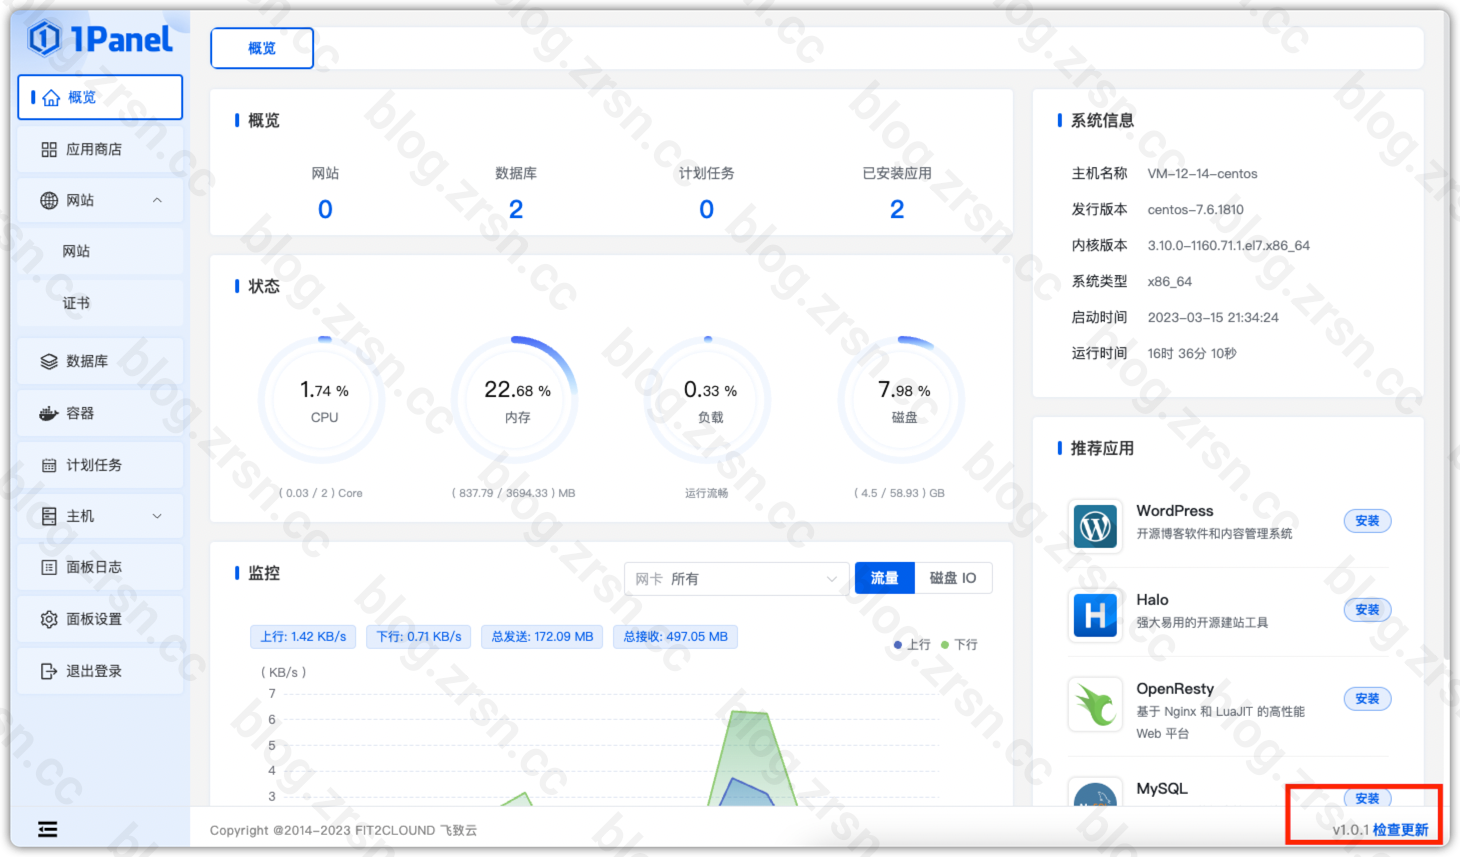Click the 负载 gauge

coord(708,399)
